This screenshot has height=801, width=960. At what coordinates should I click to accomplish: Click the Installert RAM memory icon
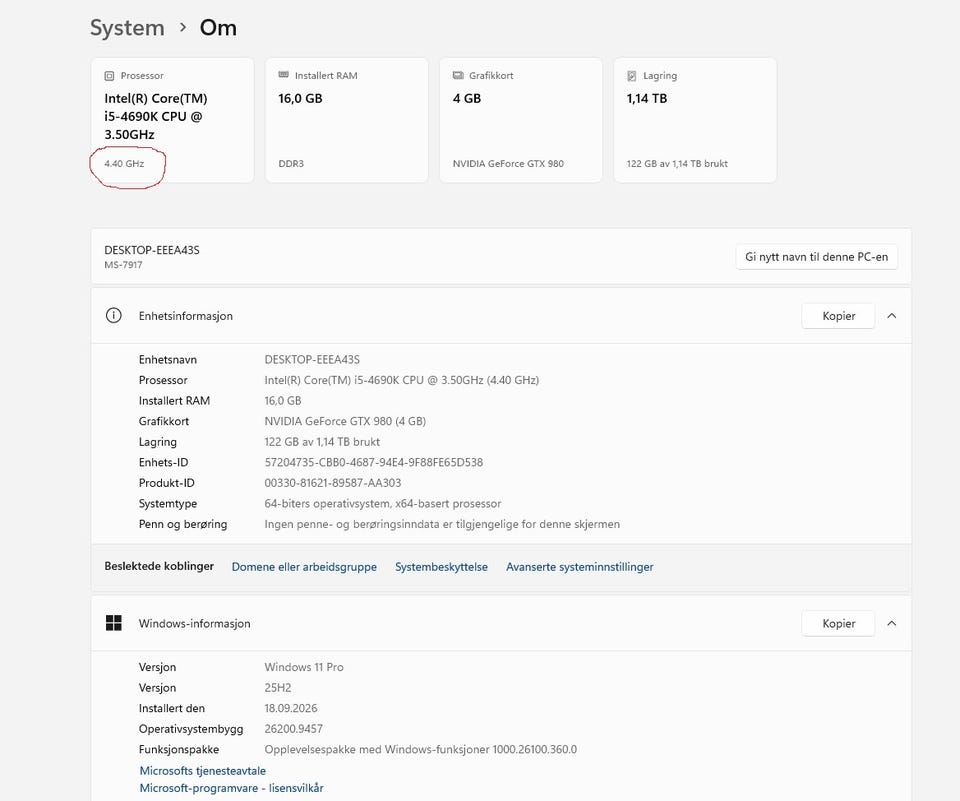[283, 75]
